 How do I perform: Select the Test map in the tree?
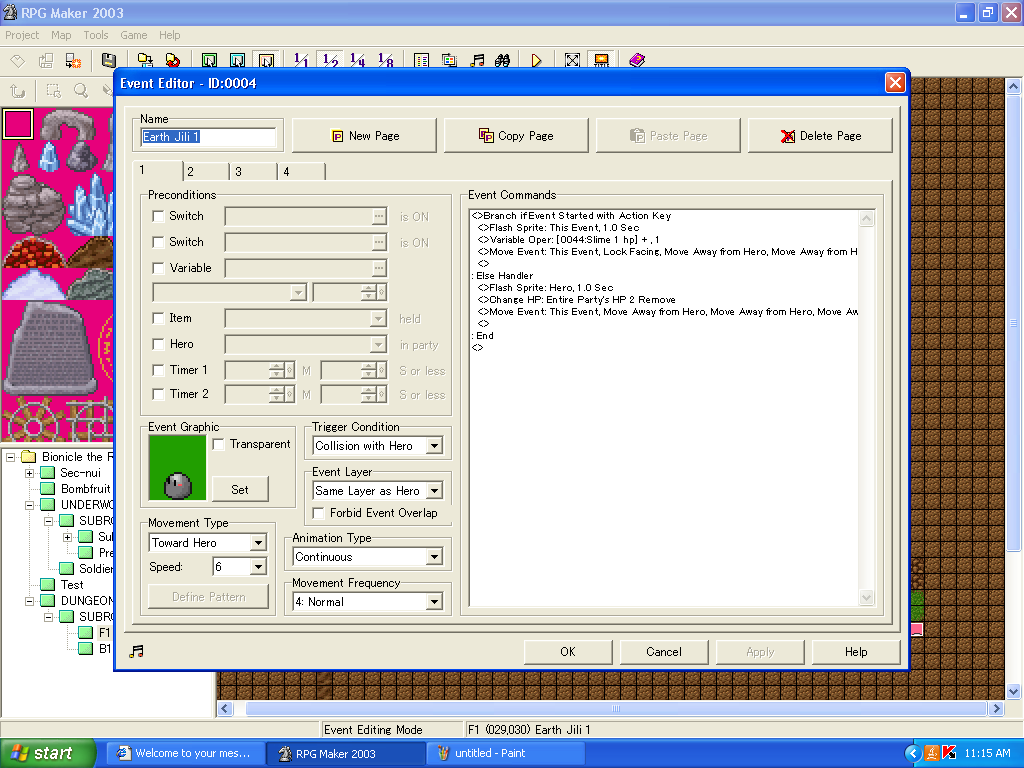click(x=72, y=585)
